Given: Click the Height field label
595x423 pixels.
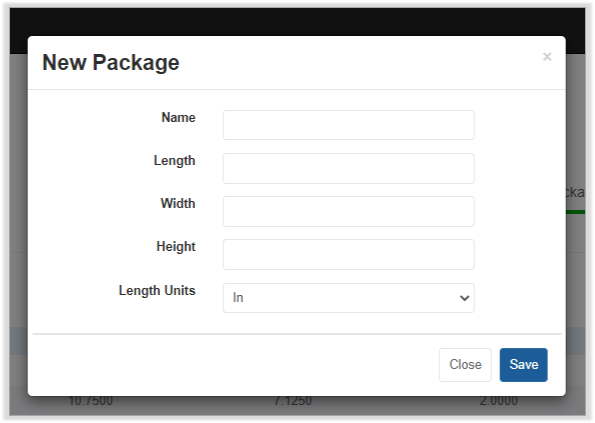Looking at the screenshot, I should (176, 247).
